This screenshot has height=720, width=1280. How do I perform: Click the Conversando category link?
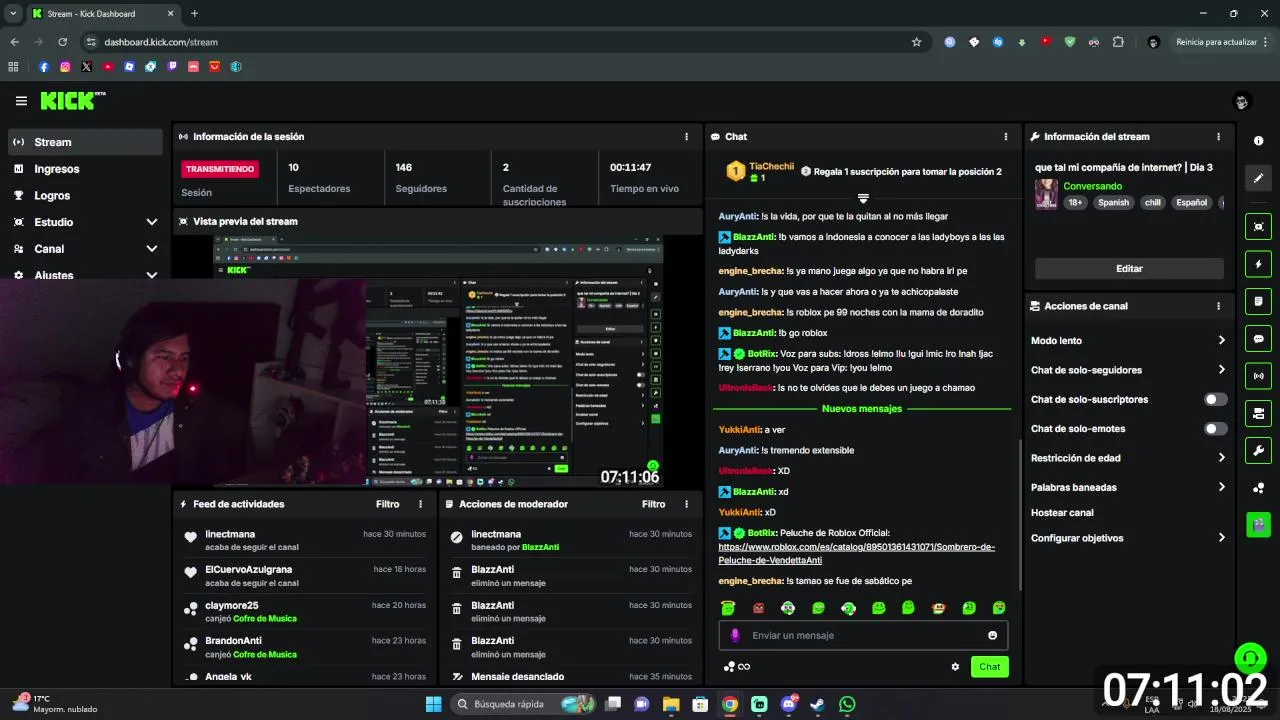[x=1092, y=186]
